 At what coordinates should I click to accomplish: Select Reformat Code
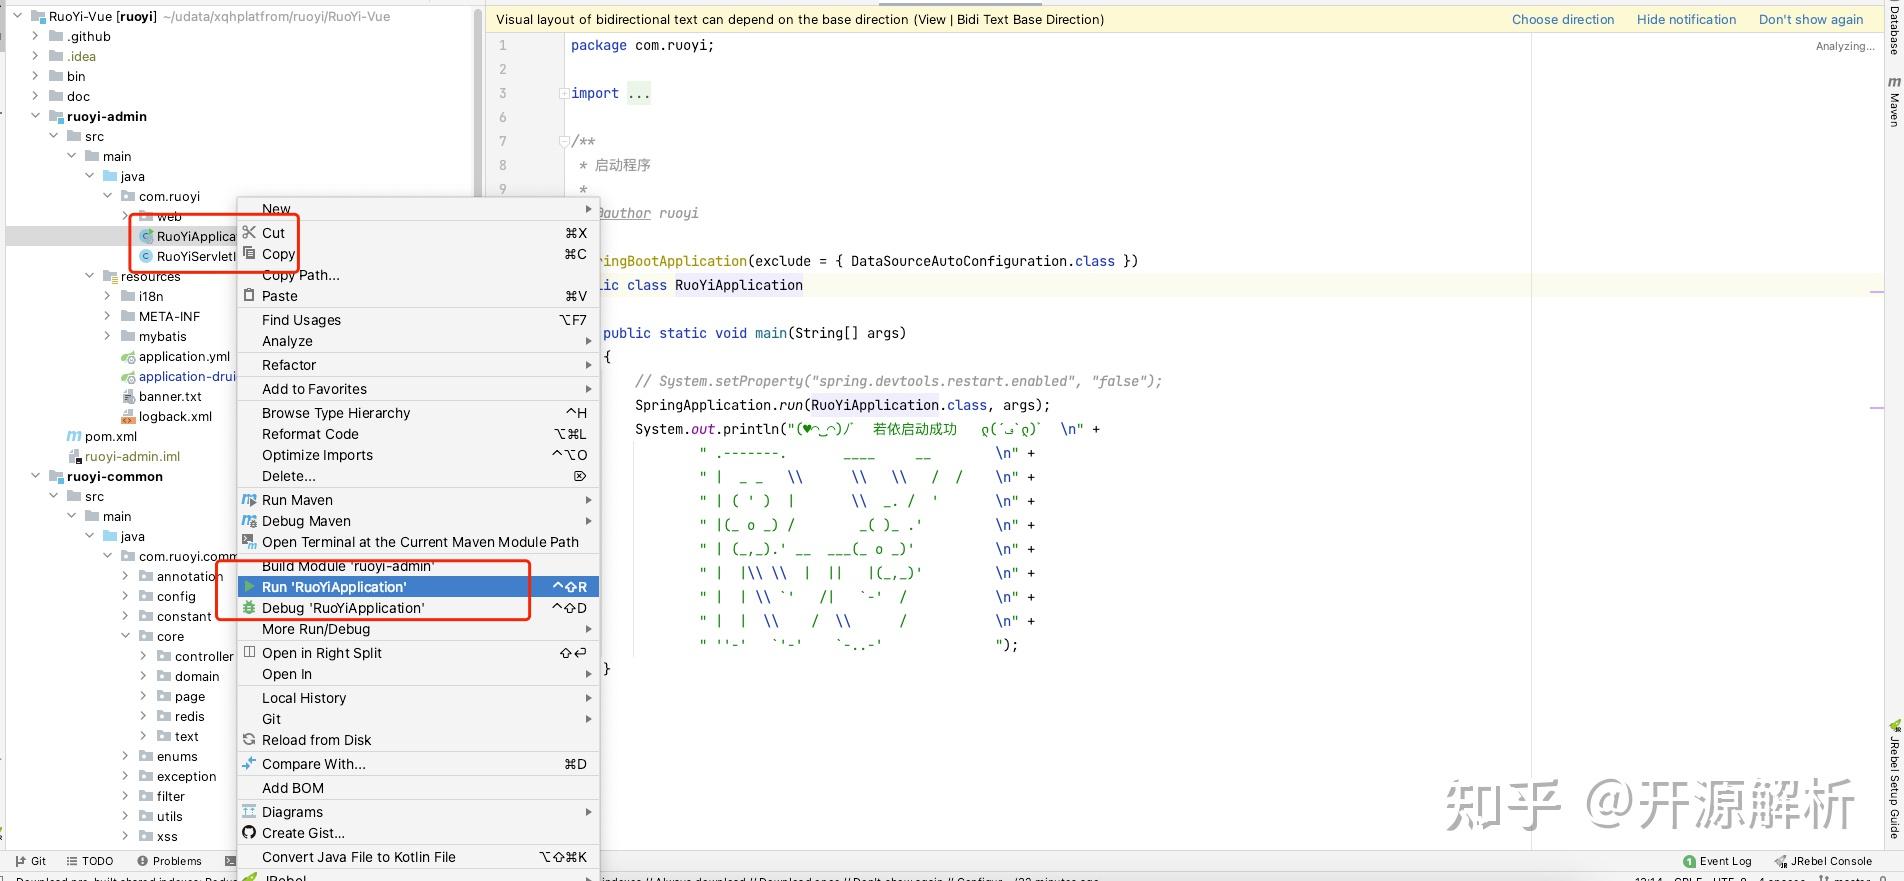coord(418,434)
